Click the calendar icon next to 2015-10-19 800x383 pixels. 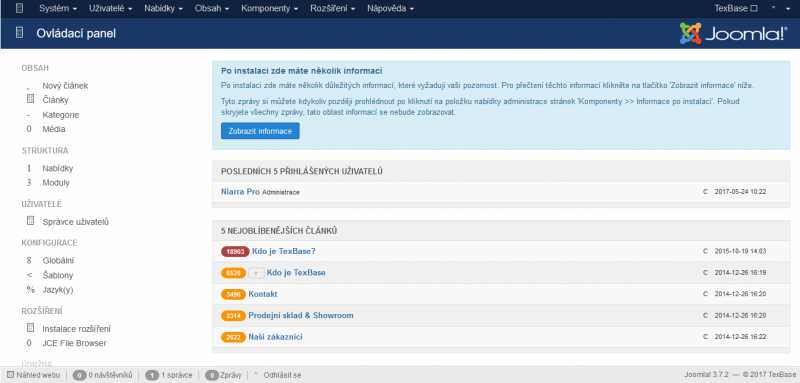(706, 251)
